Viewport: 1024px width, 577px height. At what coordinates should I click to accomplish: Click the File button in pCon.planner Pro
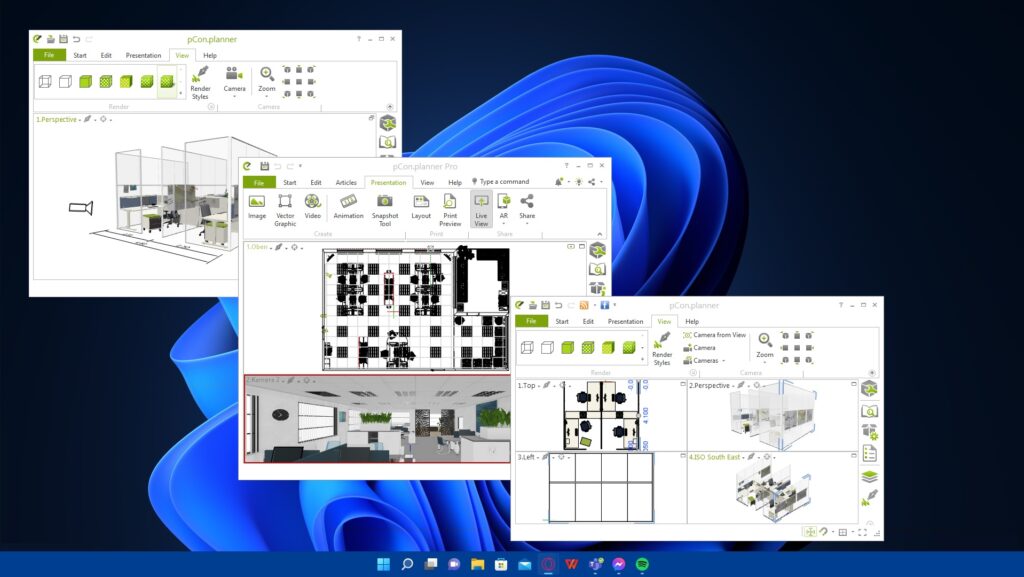coord(259,183)
